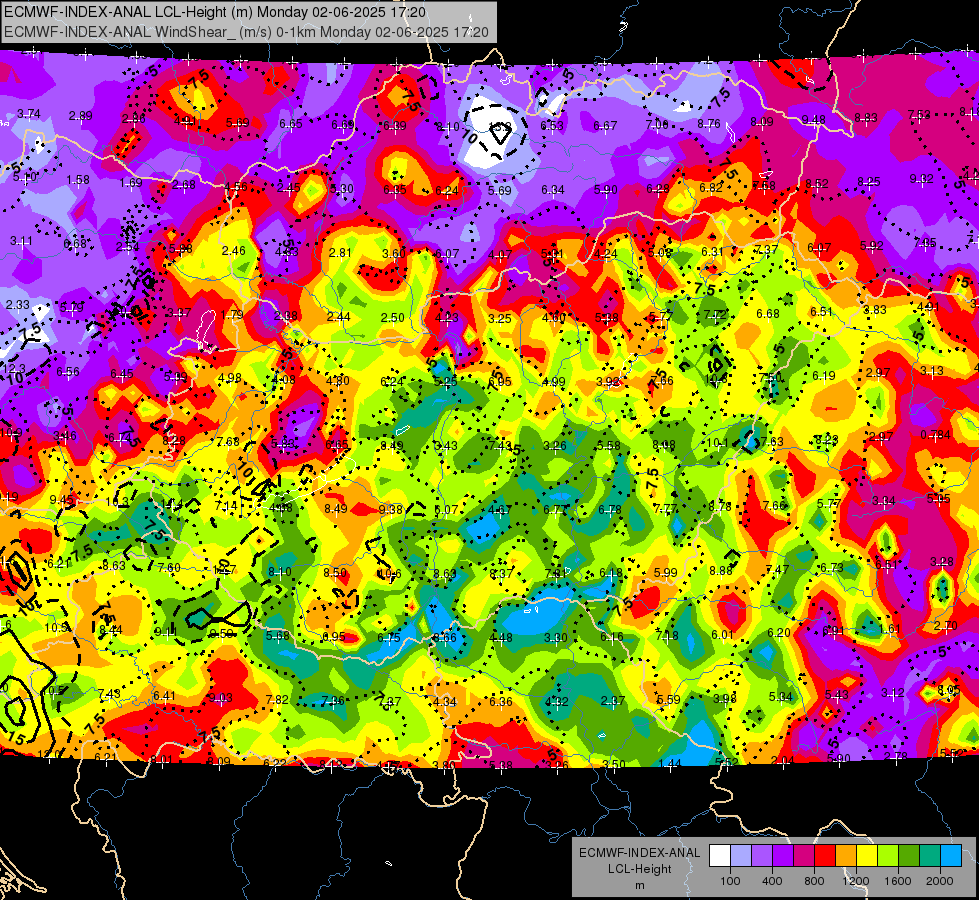Click the wind shear value '3.11'
The image size is (979, 900).
21,241
